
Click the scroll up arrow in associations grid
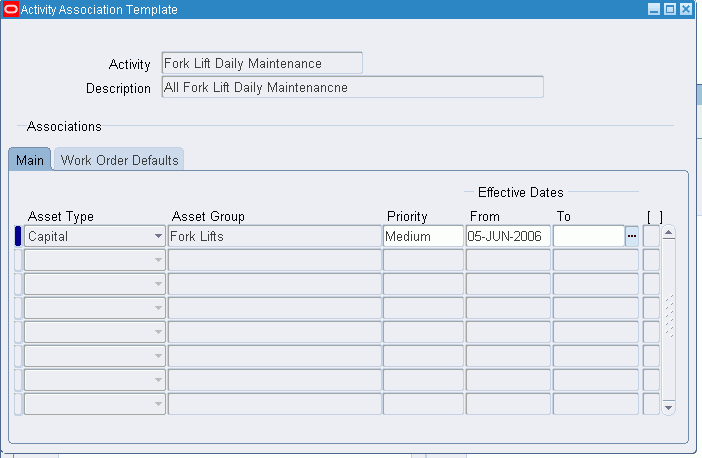tap(668, 232)
